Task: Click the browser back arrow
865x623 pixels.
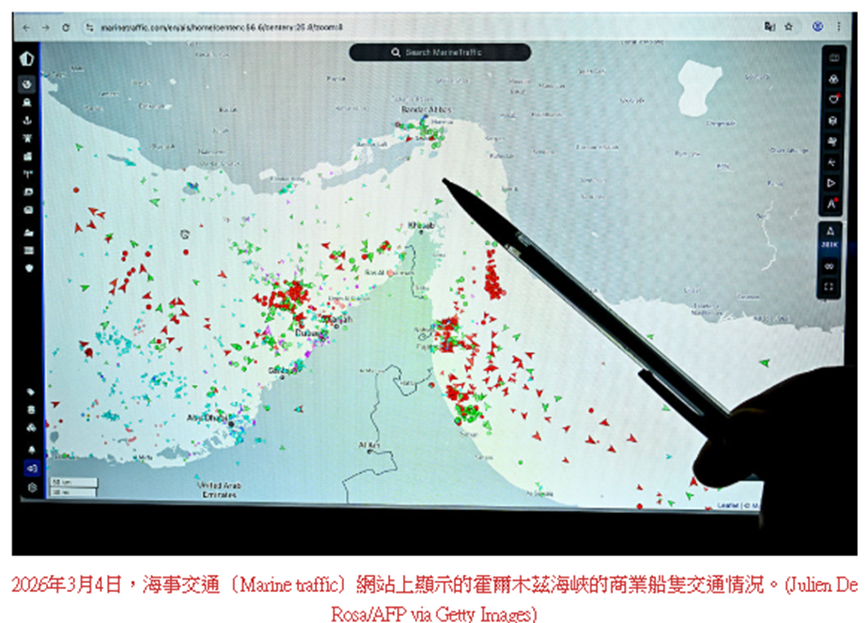Action: 27,27
